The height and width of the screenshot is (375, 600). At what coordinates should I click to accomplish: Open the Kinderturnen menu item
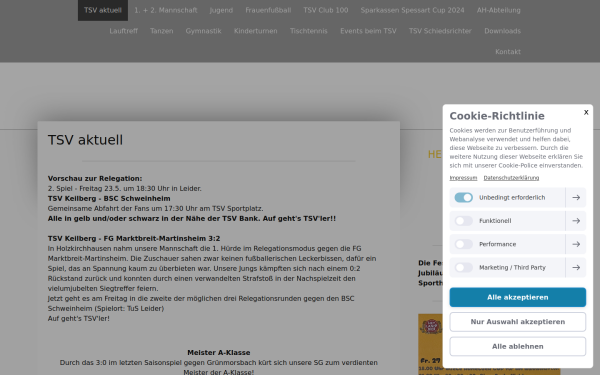coord(256,31)
